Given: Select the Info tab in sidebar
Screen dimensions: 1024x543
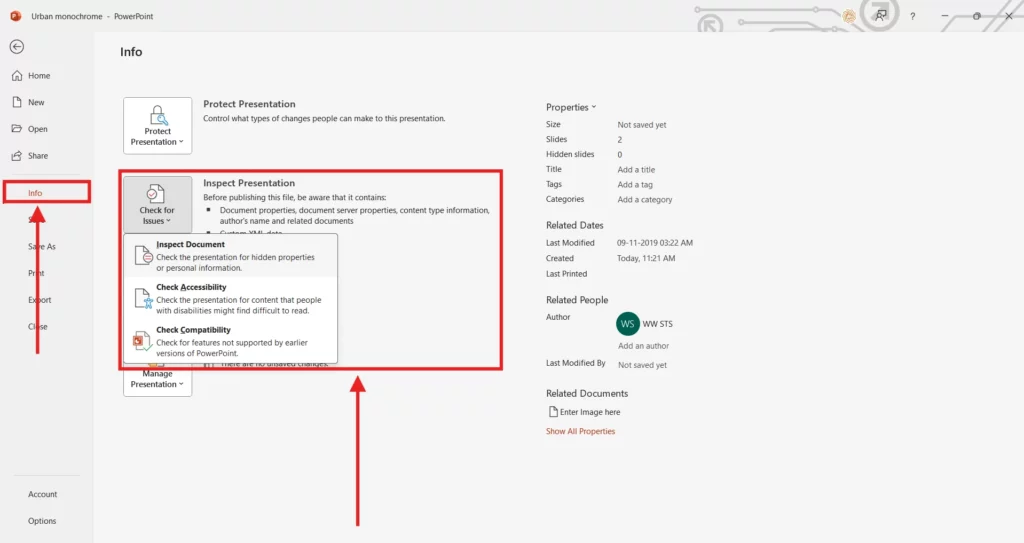Looking at the screenshot, I should pos(36,193).
